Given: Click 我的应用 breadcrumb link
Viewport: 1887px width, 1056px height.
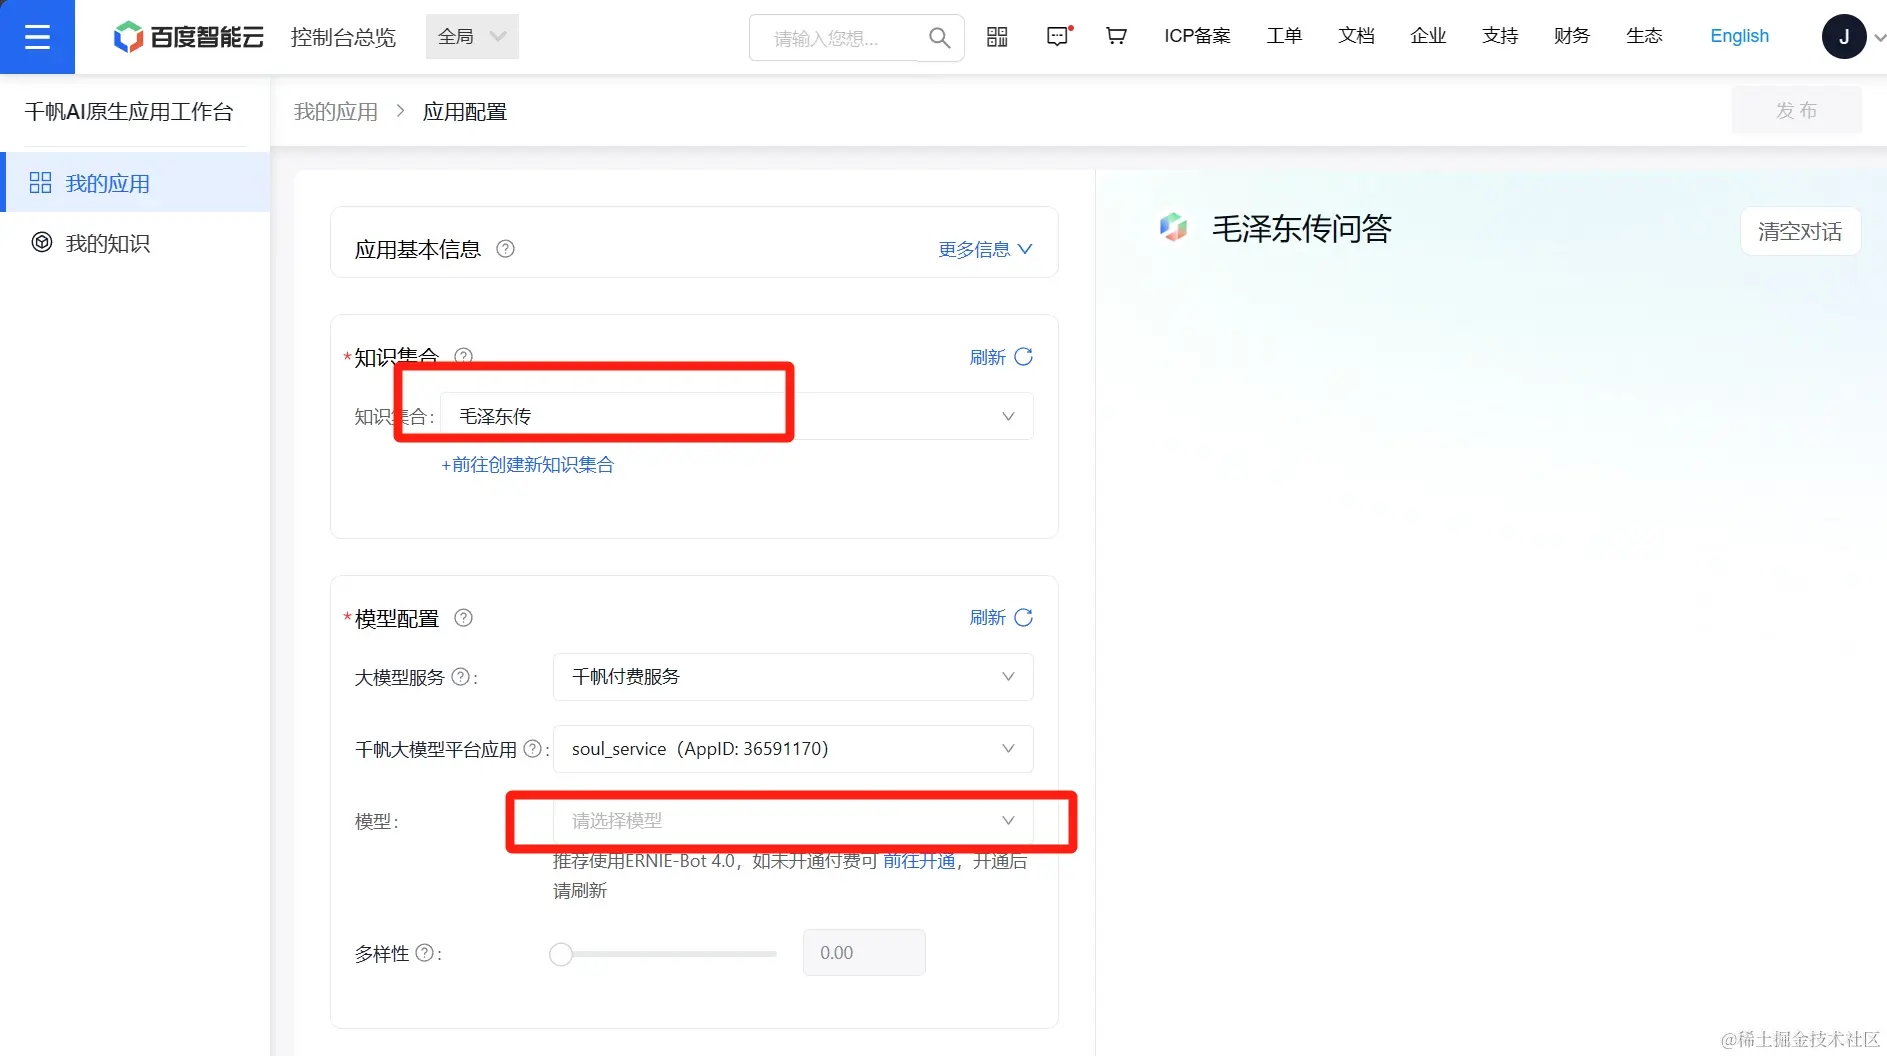Looking at the screenshot, I should pyautogui.click(x=336, y=111).
